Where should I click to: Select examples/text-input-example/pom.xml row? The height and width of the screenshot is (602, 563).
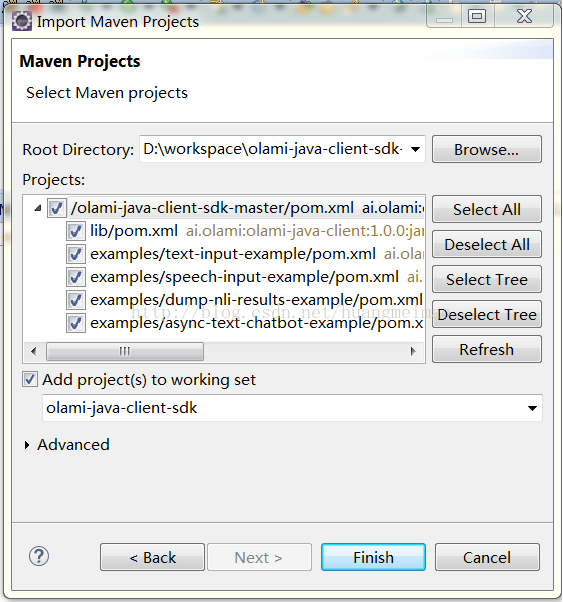point(233,254)
